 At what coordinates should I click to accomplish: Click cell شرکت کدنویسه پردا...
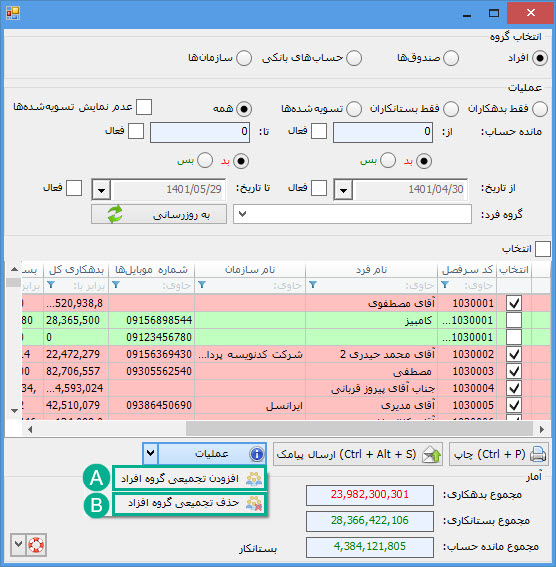point(251,354)
